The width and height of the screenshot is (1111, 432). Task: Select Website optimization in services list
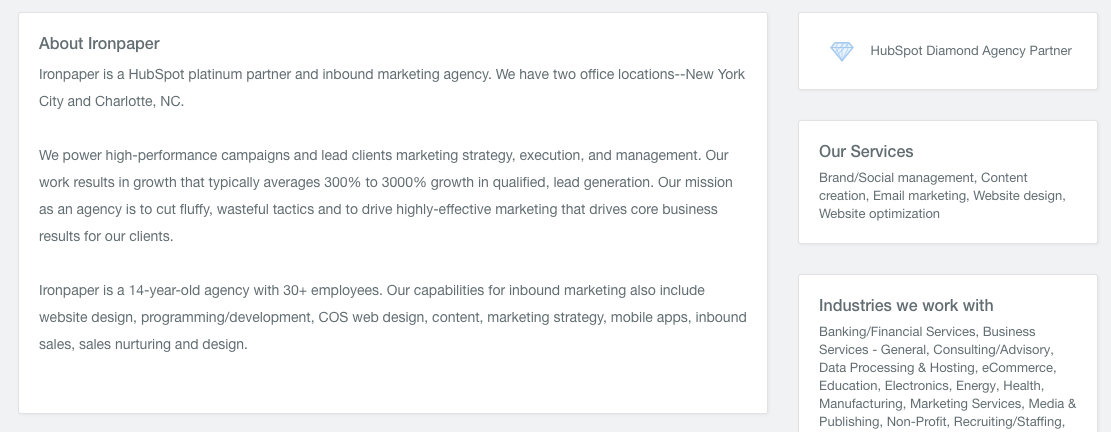879,214
